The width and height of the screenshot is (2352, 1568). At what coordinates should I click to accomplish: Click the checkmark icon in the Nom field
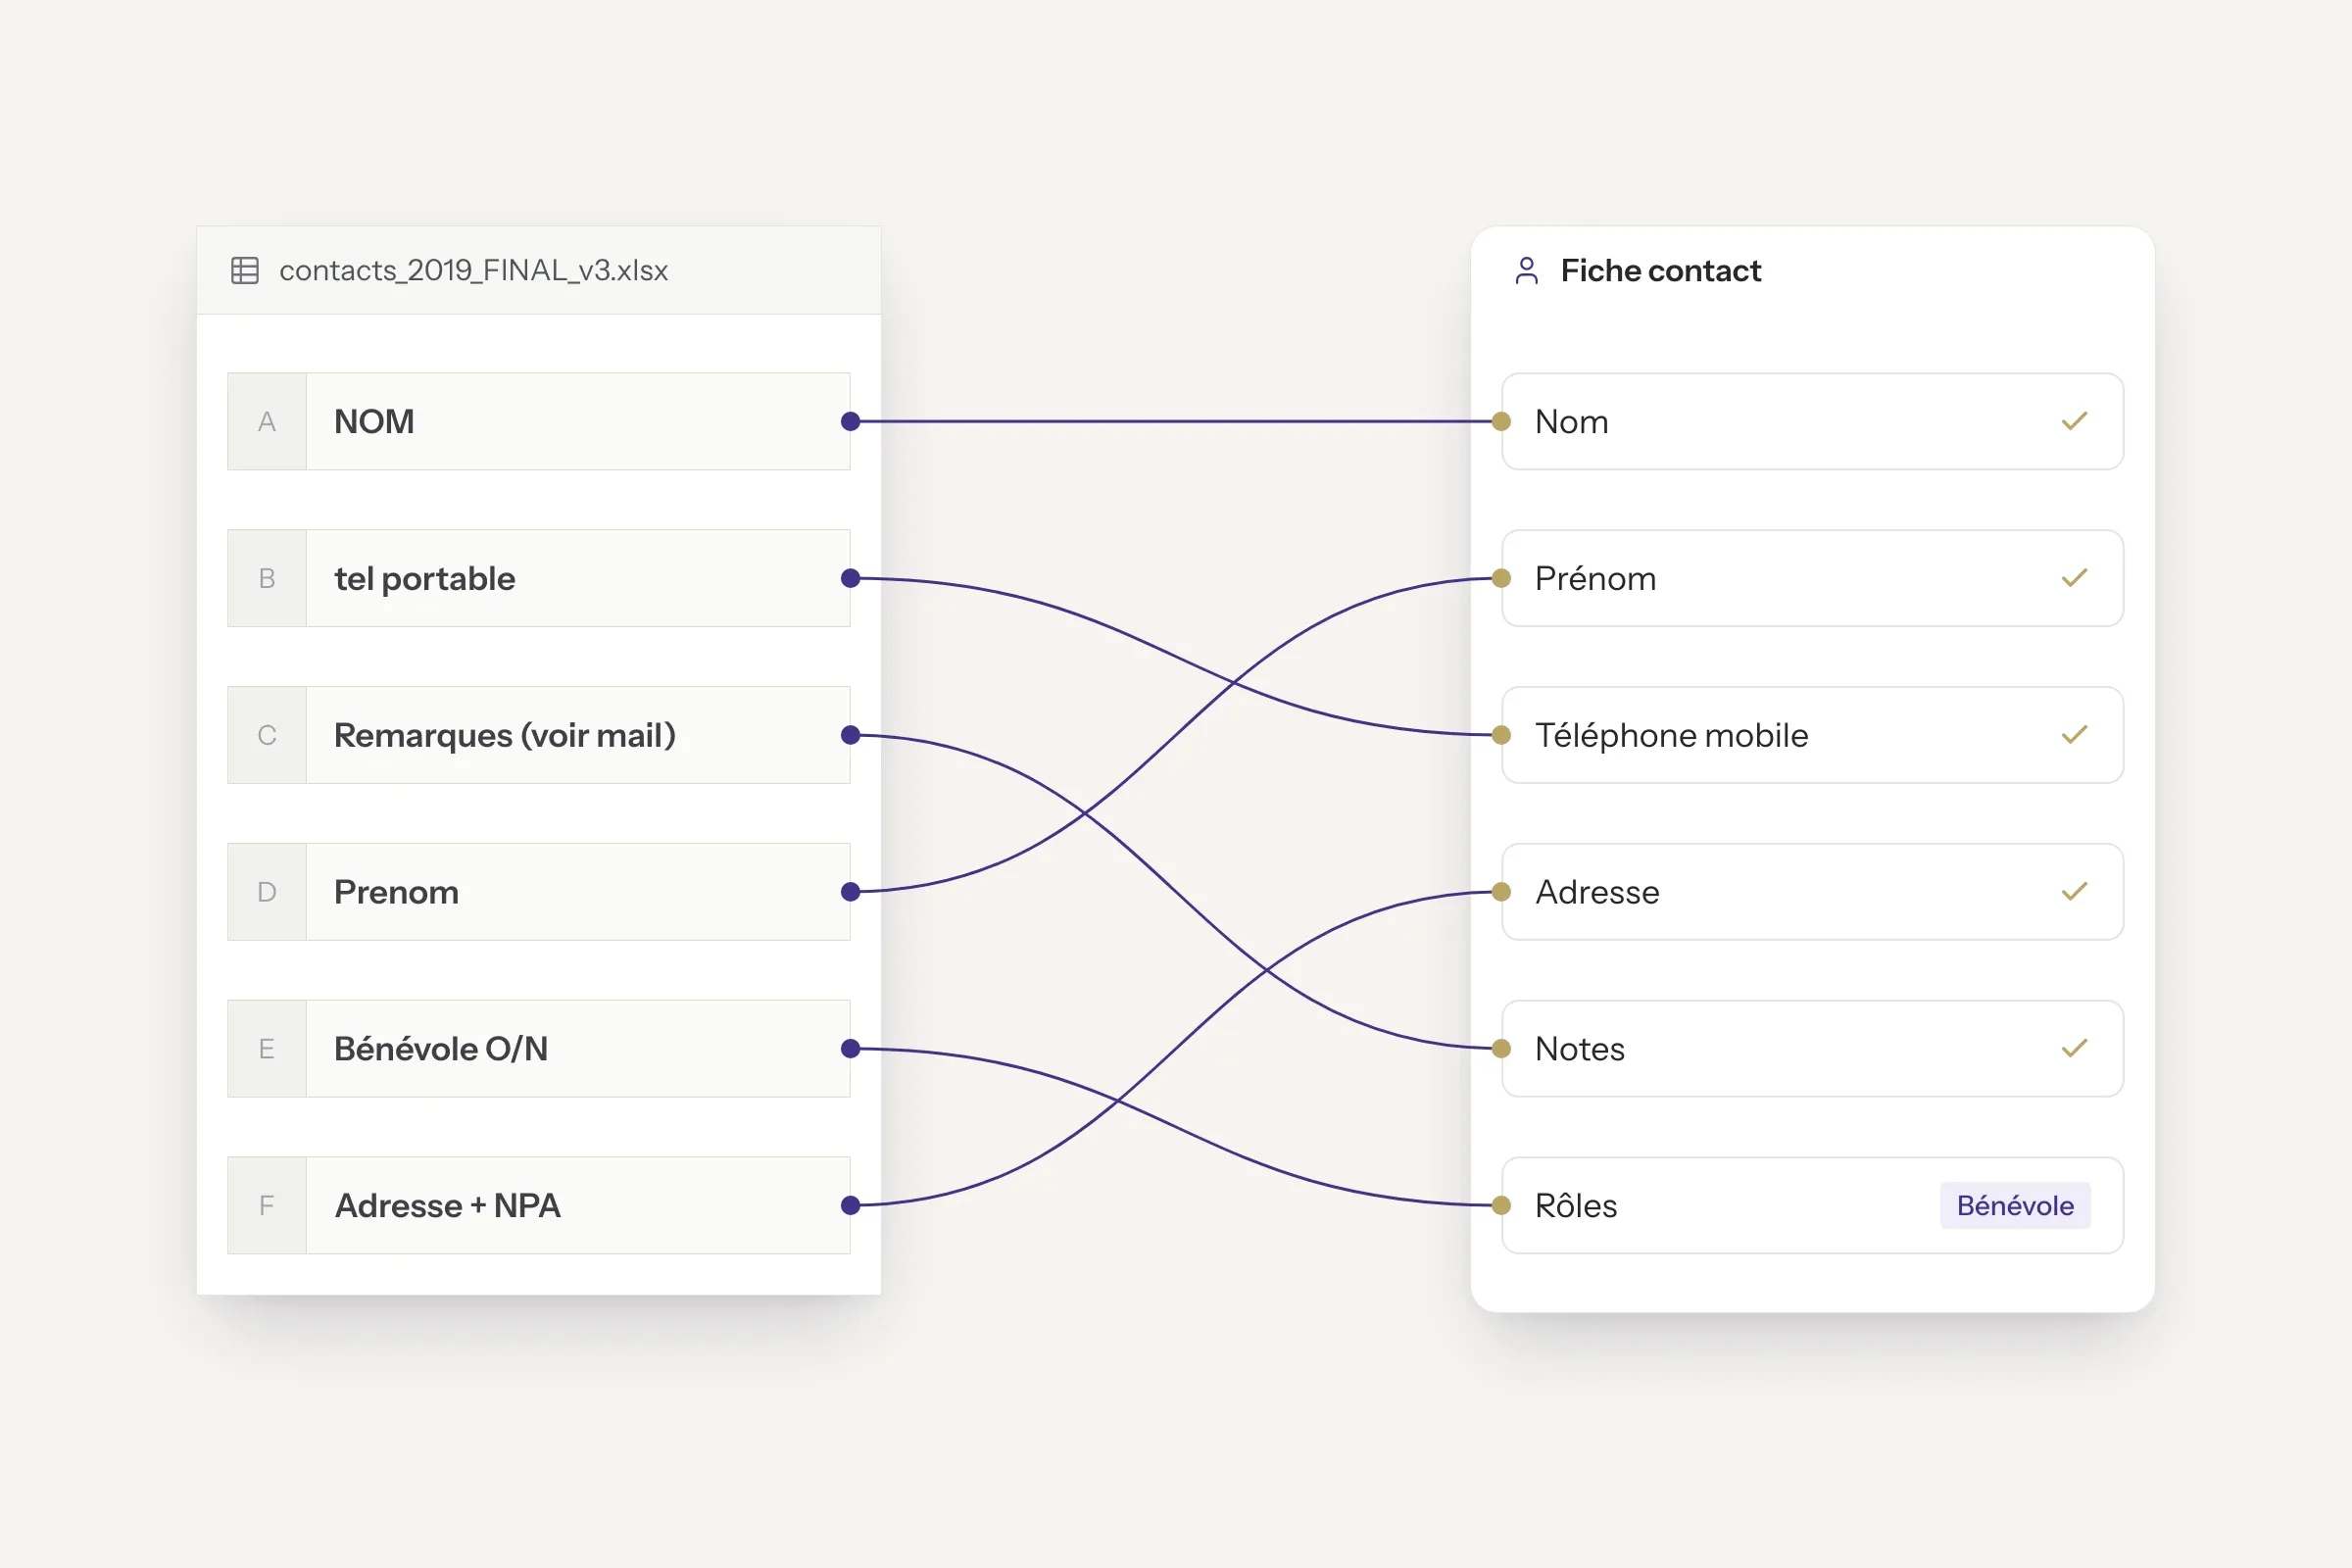tap(2074, 421)
